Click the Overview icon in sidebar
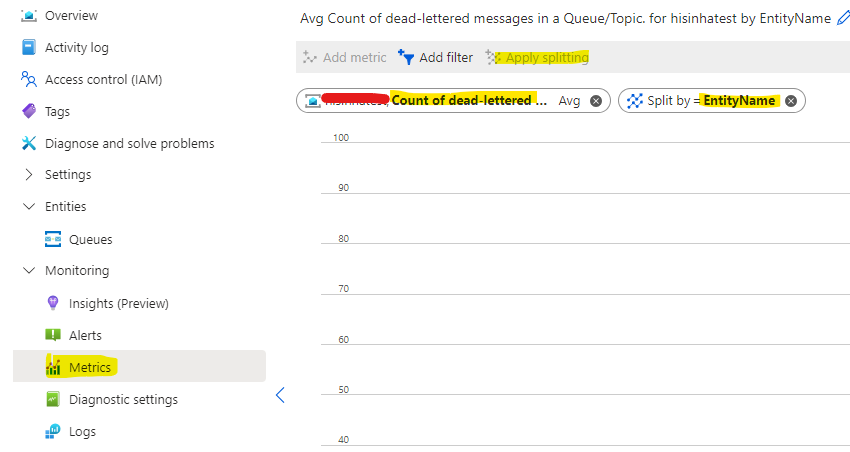This screenshot has width=850, height=452. click(x=29, y=16)
